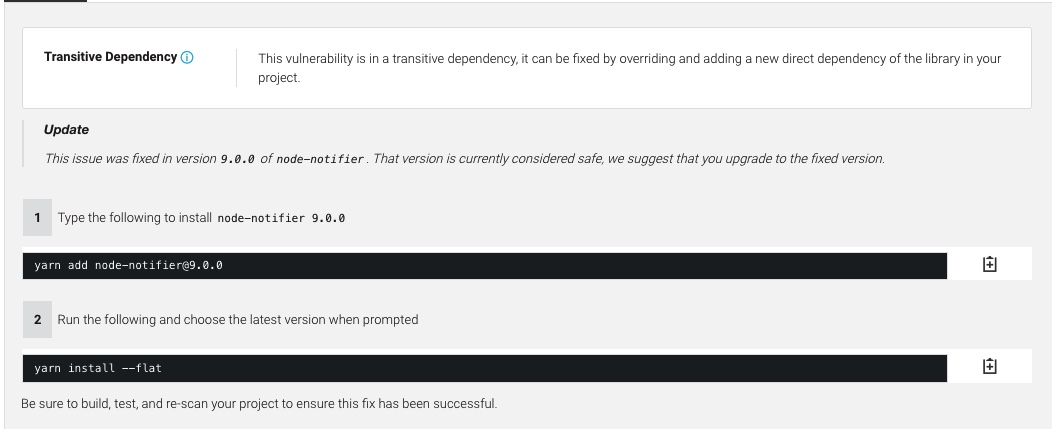Click the info icon beside Transitive Dependency
The width and height of the screenshot is (1052, 429).
pos(187,58)
